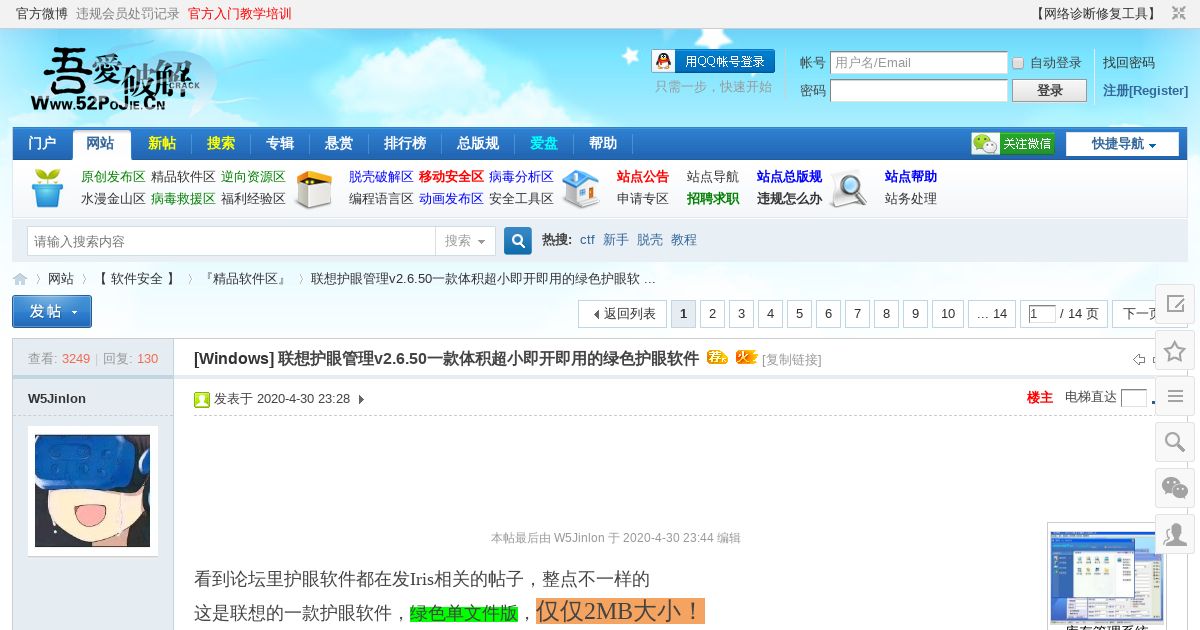Open the WeChat follow button (关注微信)
1200x630 pixels.
click(x=1013, y=144)
